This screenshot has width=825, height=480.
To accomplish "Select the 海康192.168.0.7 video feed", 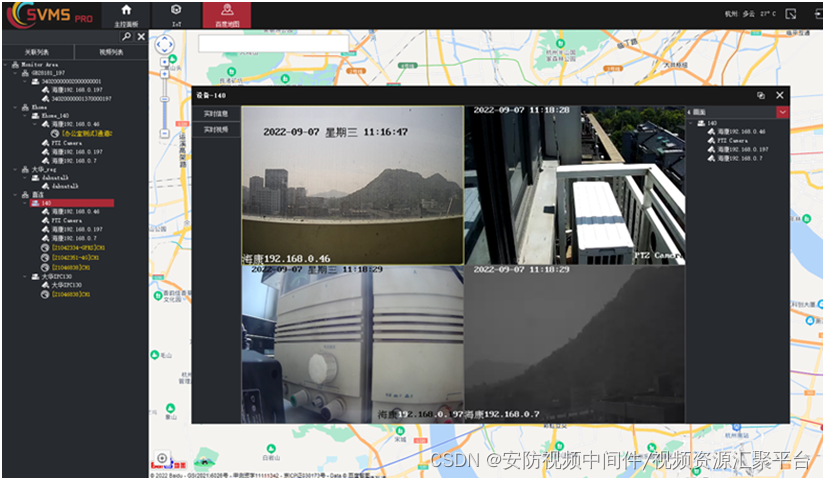I will (x=575, y=344).
